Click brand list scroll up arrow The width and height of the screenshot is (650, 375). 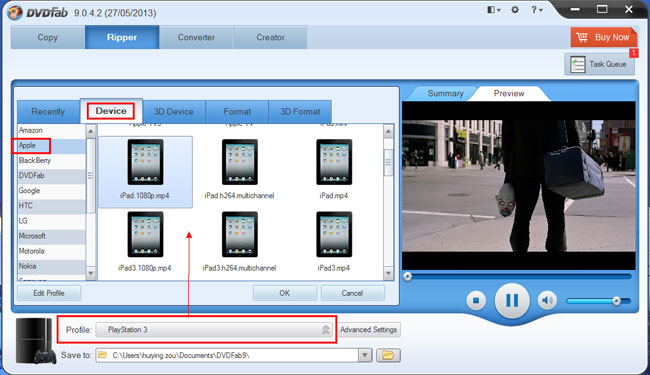[x=91, y=132]
